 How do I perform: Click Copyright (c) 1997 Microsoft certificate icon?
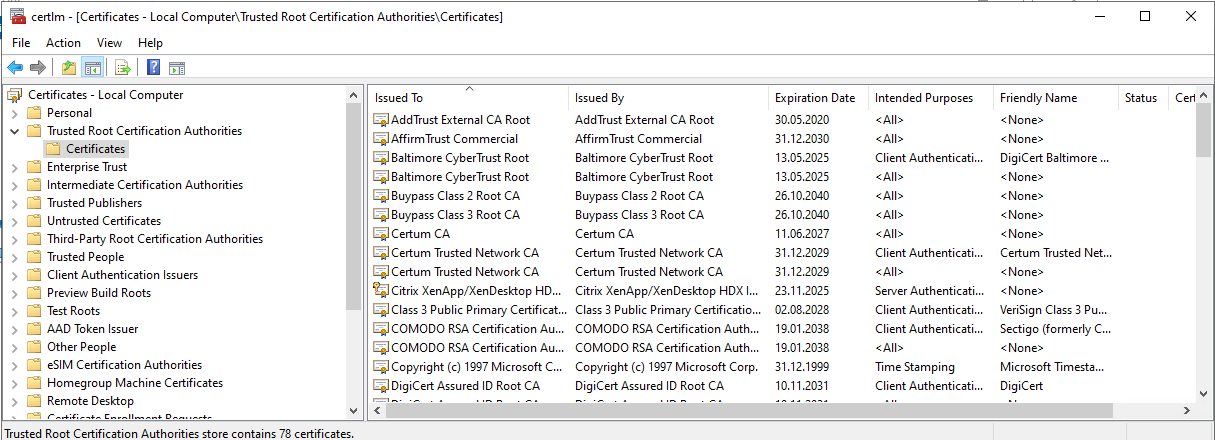[x=381, y=367]
